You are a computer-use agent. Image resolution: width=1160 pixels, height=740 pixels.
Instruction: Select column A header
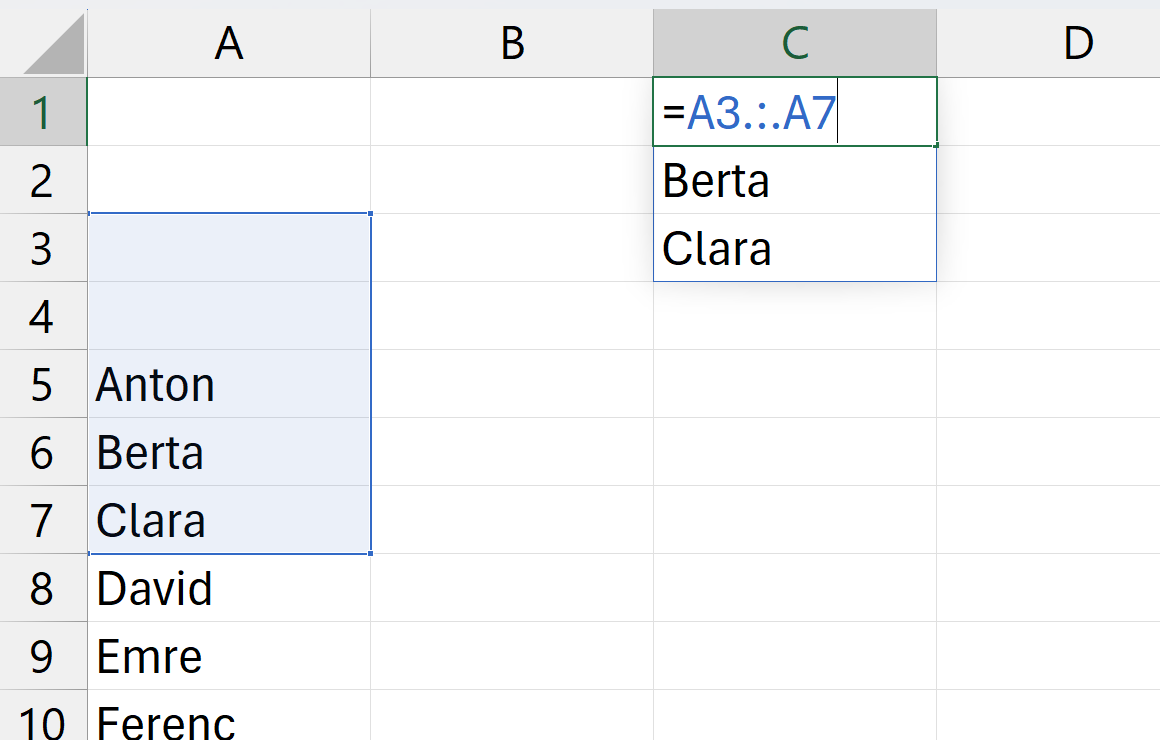pyautogui.click(x=229, y=43)
